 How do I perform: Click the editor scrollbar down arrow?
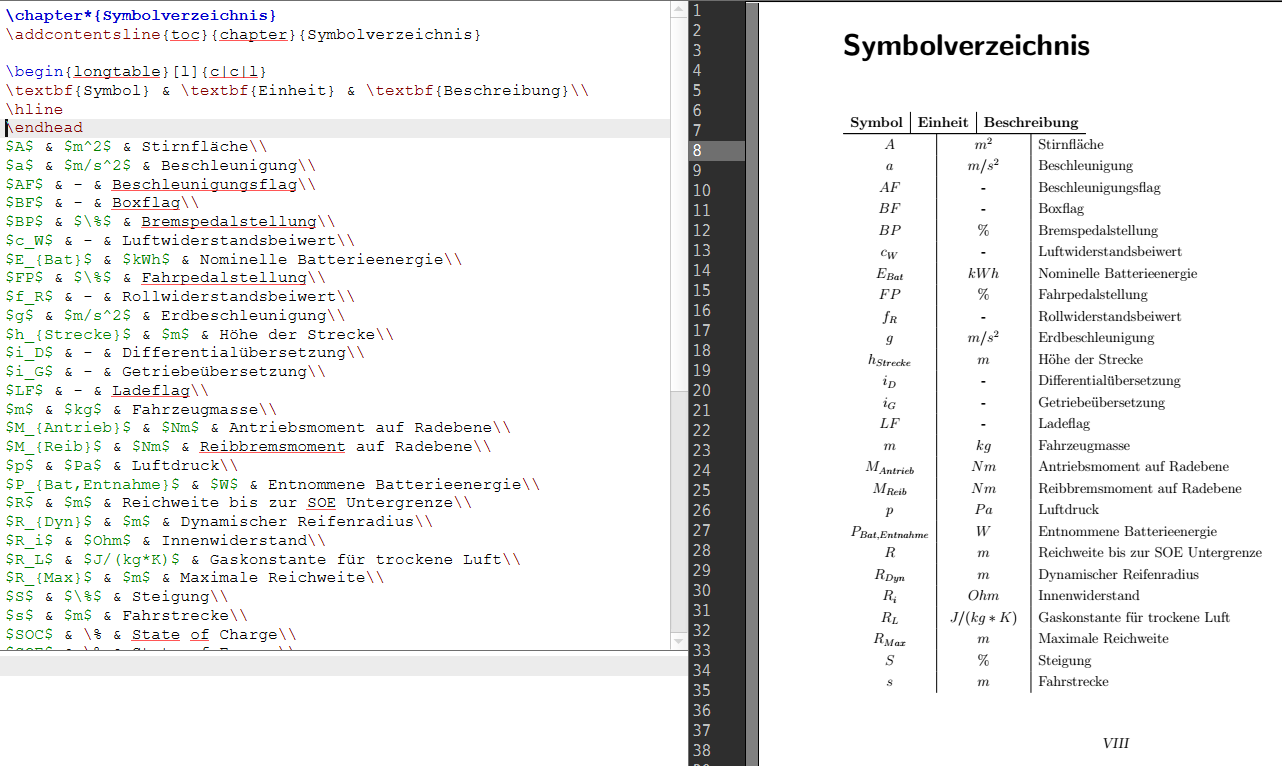[678, 640]
